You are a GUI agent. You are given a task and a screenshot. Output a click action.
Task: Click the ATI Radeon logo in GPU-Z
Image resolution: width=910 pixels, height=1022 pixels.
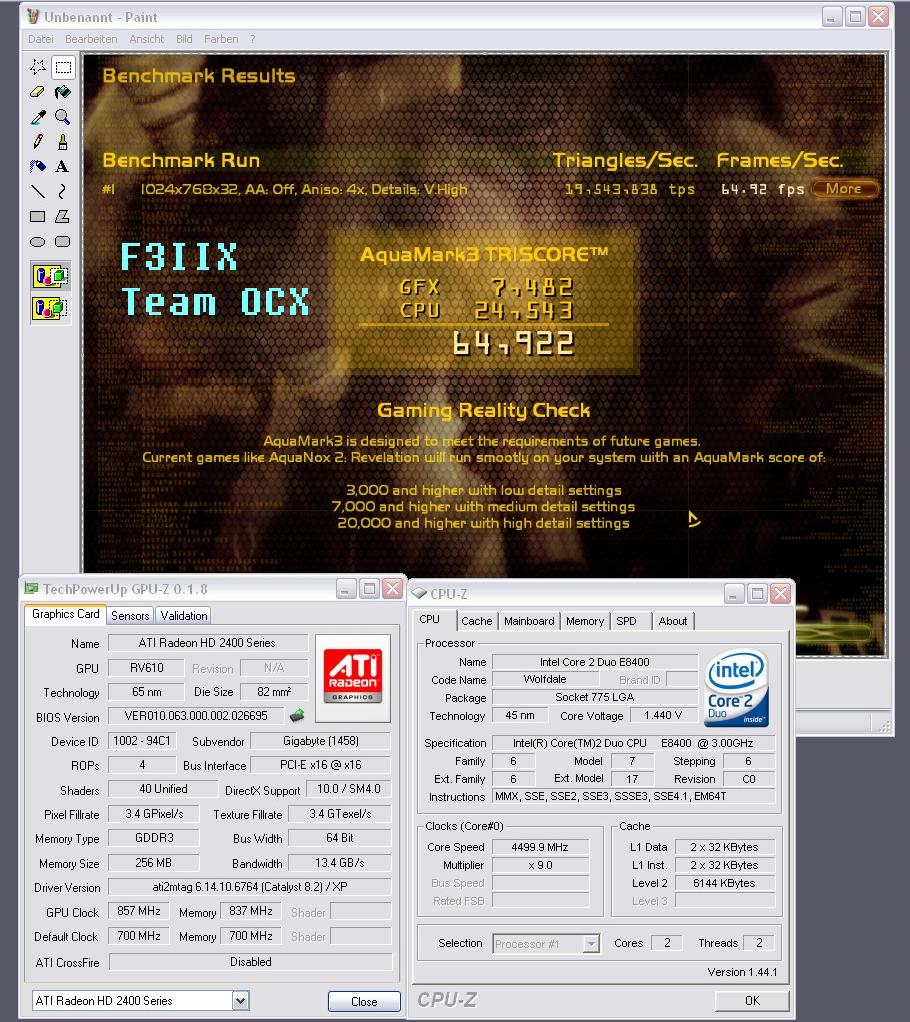click(353, 678)
